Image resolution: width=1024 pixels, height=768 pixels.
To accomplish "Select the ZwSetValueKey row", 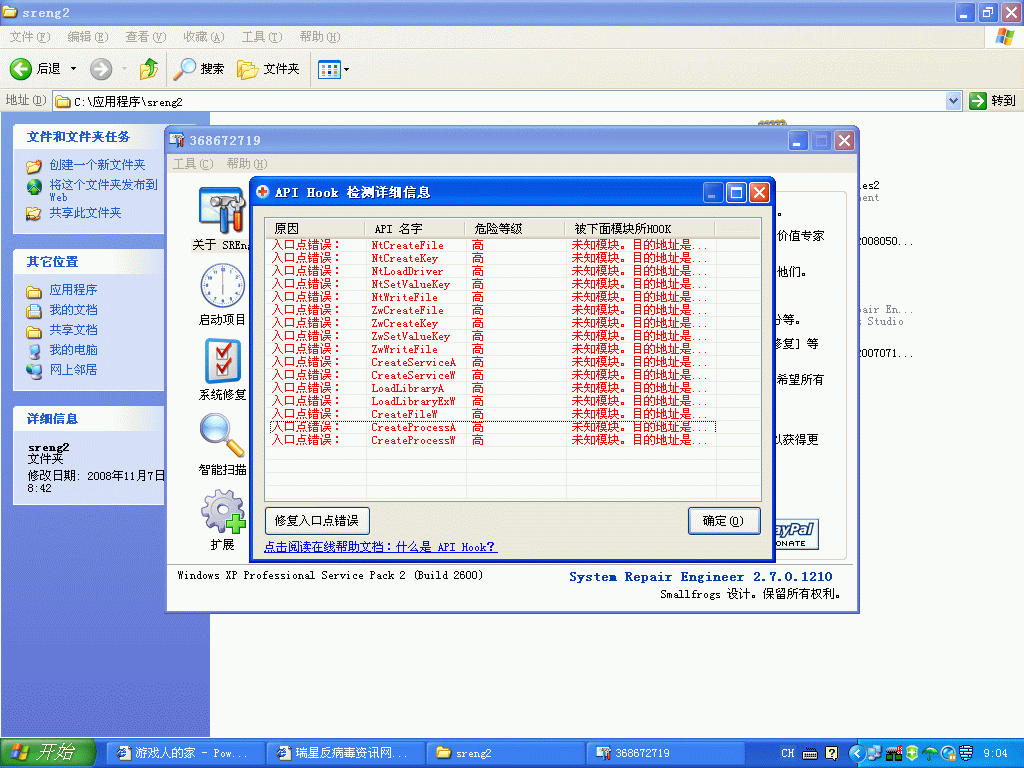I will (x=493, y=337).
